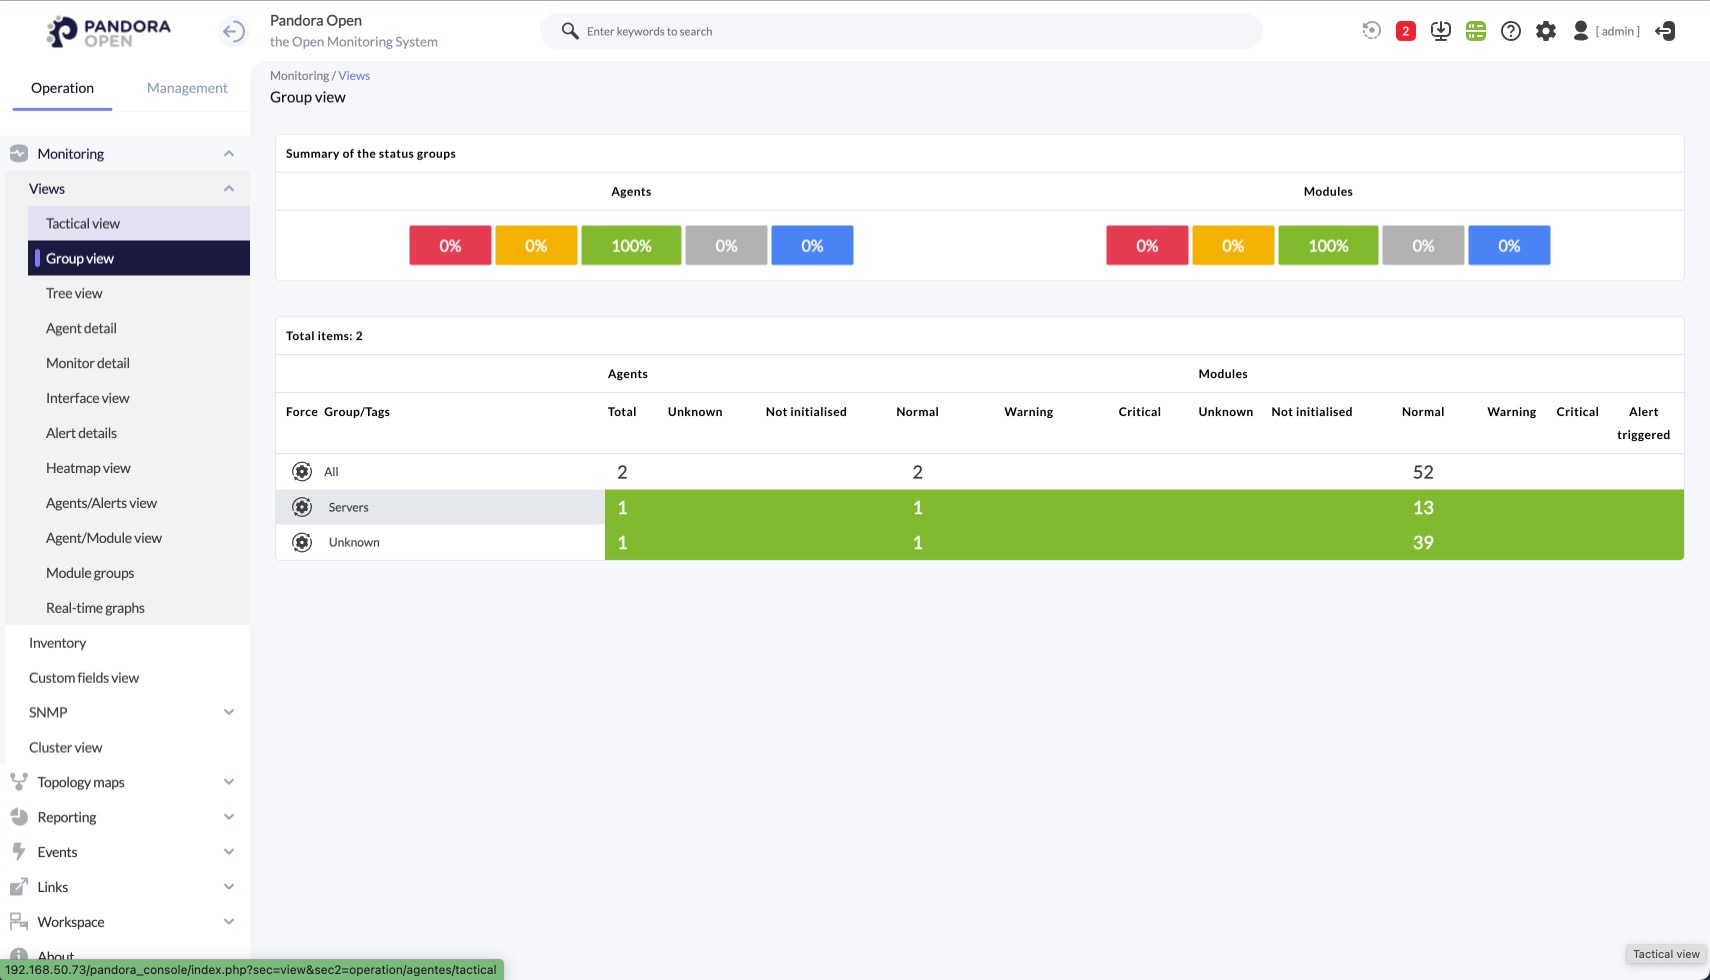The height and width of the screenshot is (980, 1710).
Task: Open the settings gear icon in the header
Action: pos(1545,31)
